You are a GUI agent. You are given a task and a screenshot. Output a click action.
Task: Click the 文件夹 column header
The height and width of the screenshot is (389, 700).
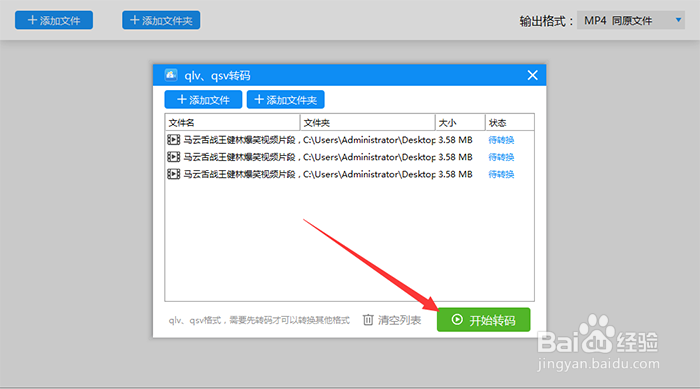[x=367, y=122]
